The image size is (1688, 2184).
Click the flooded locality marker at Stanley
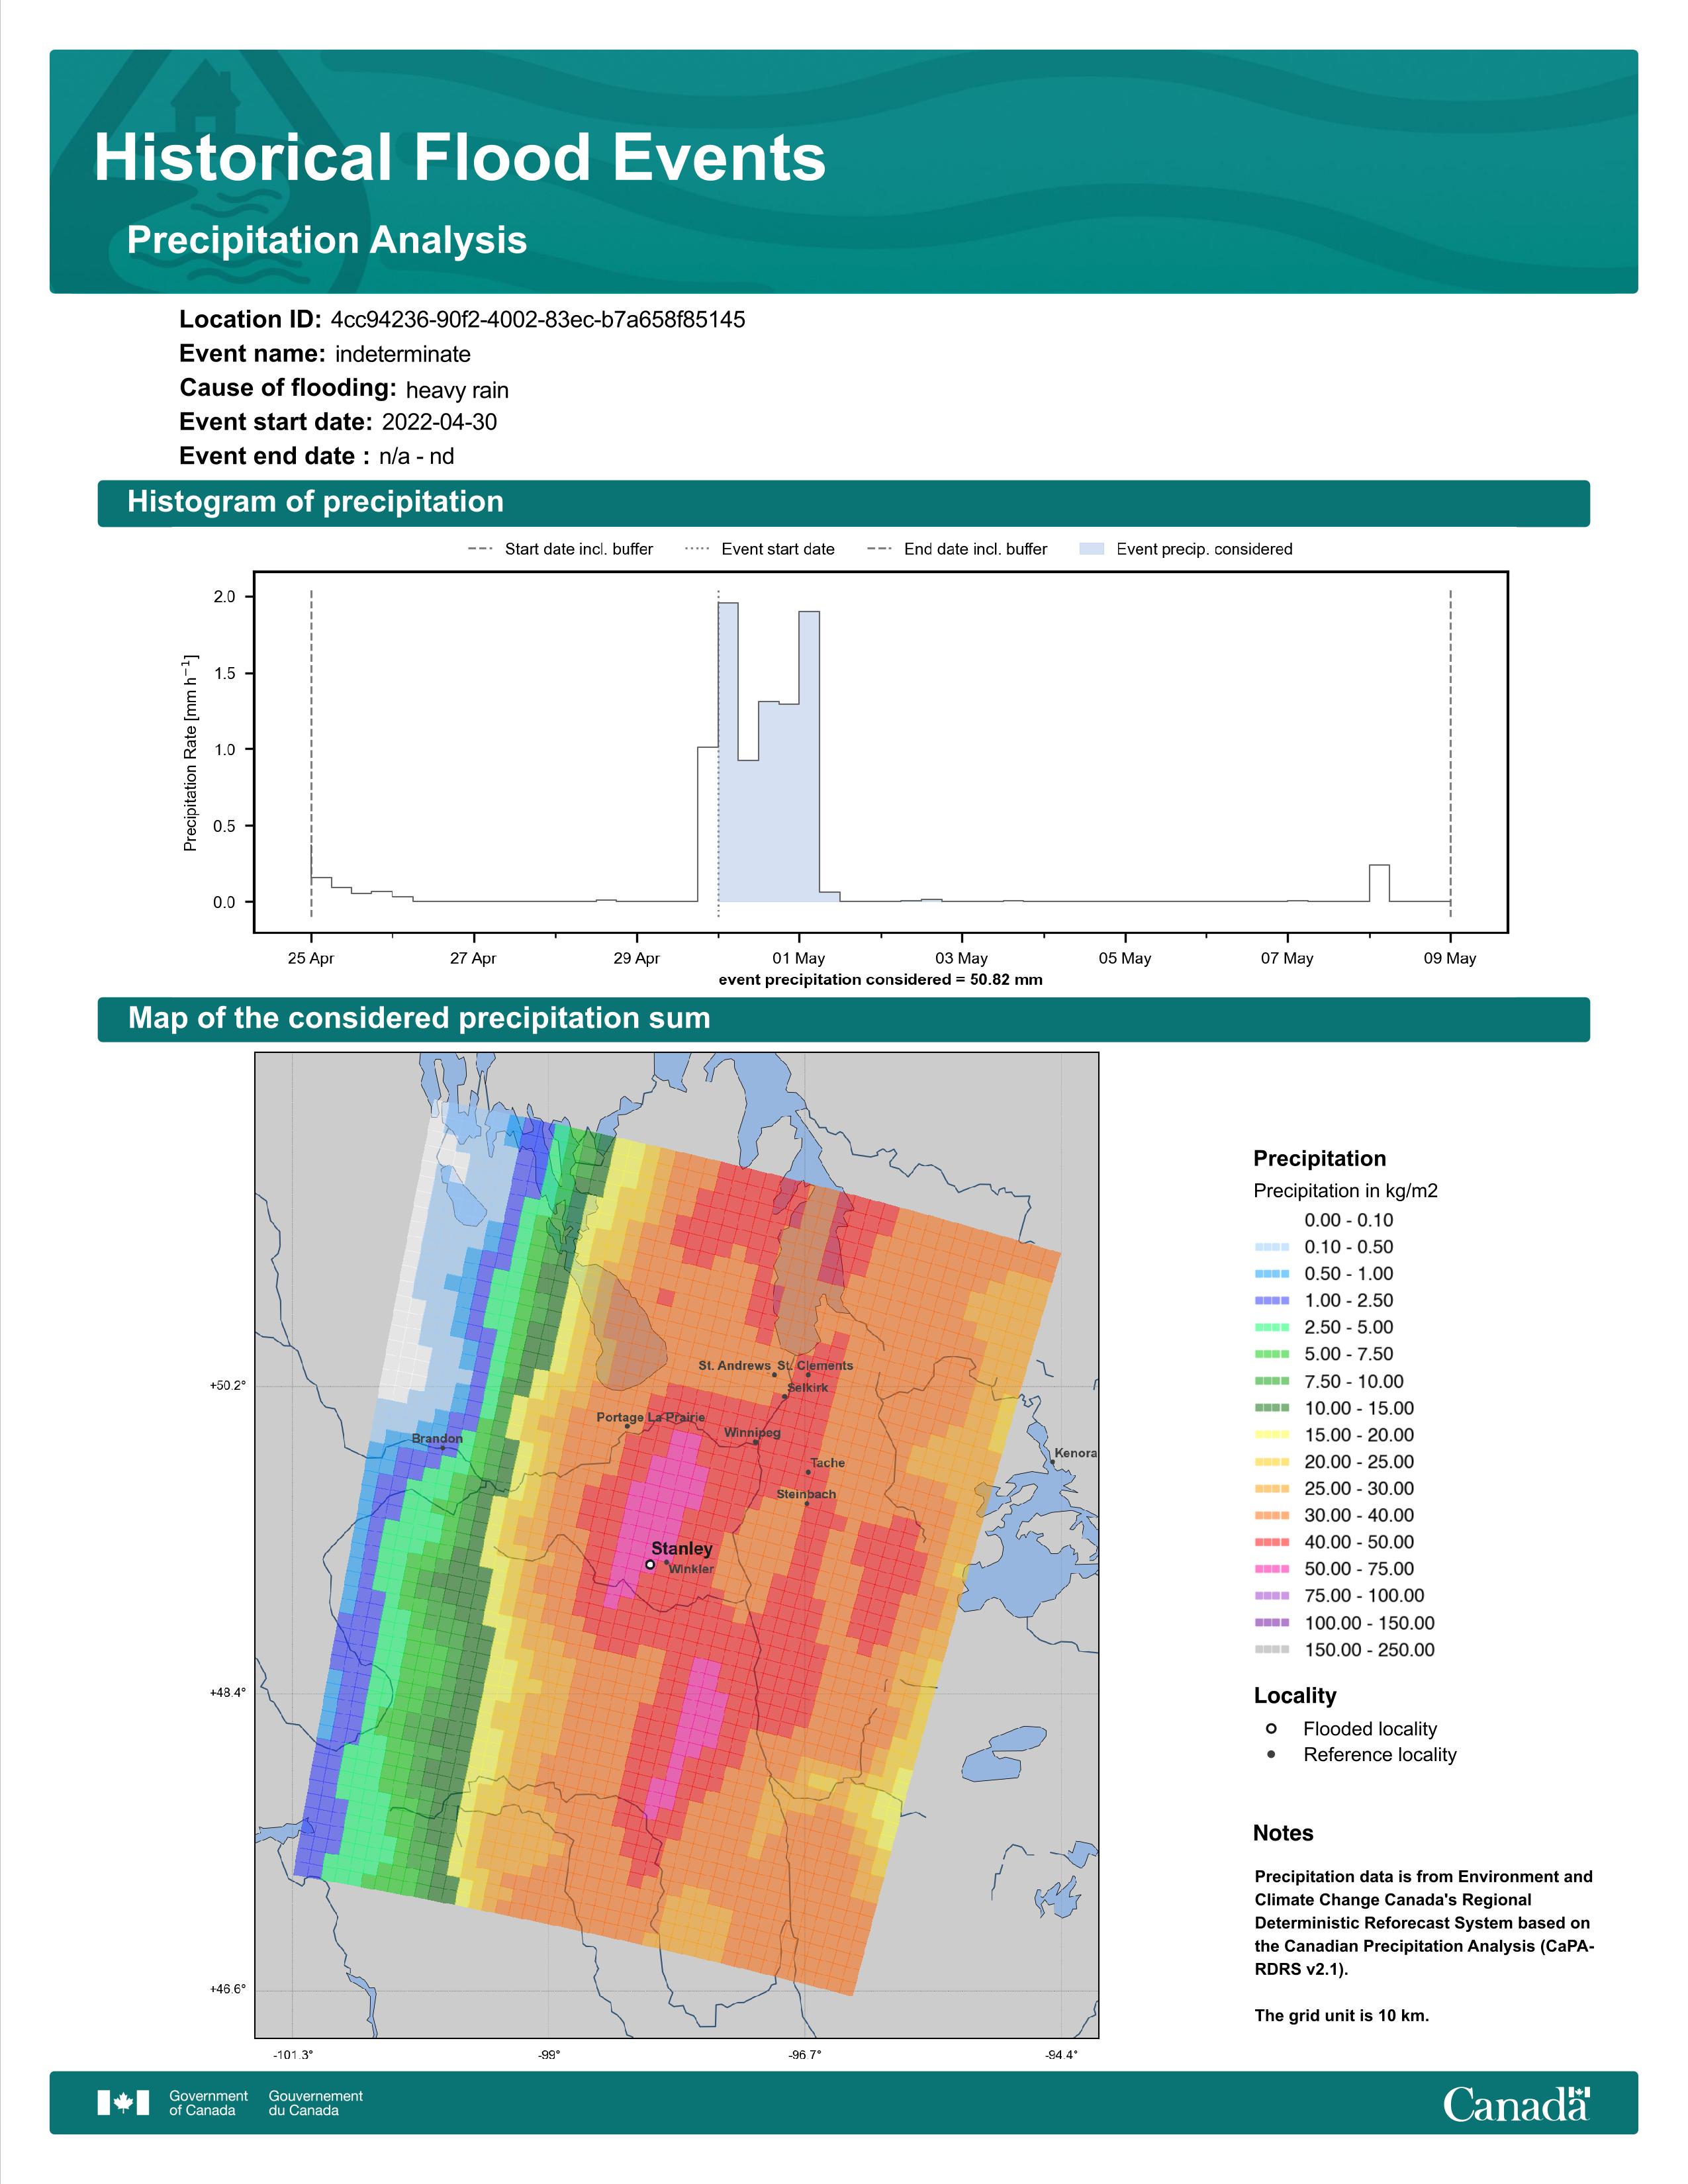tap(650, 1565)
